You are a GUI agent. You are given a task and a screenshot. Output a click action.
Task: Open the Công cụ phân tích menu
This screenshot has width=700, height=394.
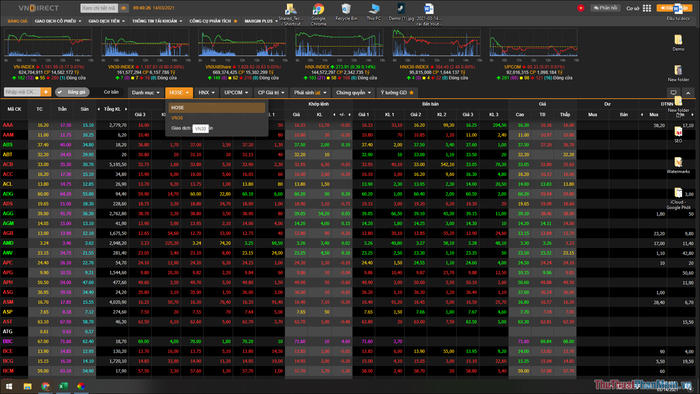213,21
